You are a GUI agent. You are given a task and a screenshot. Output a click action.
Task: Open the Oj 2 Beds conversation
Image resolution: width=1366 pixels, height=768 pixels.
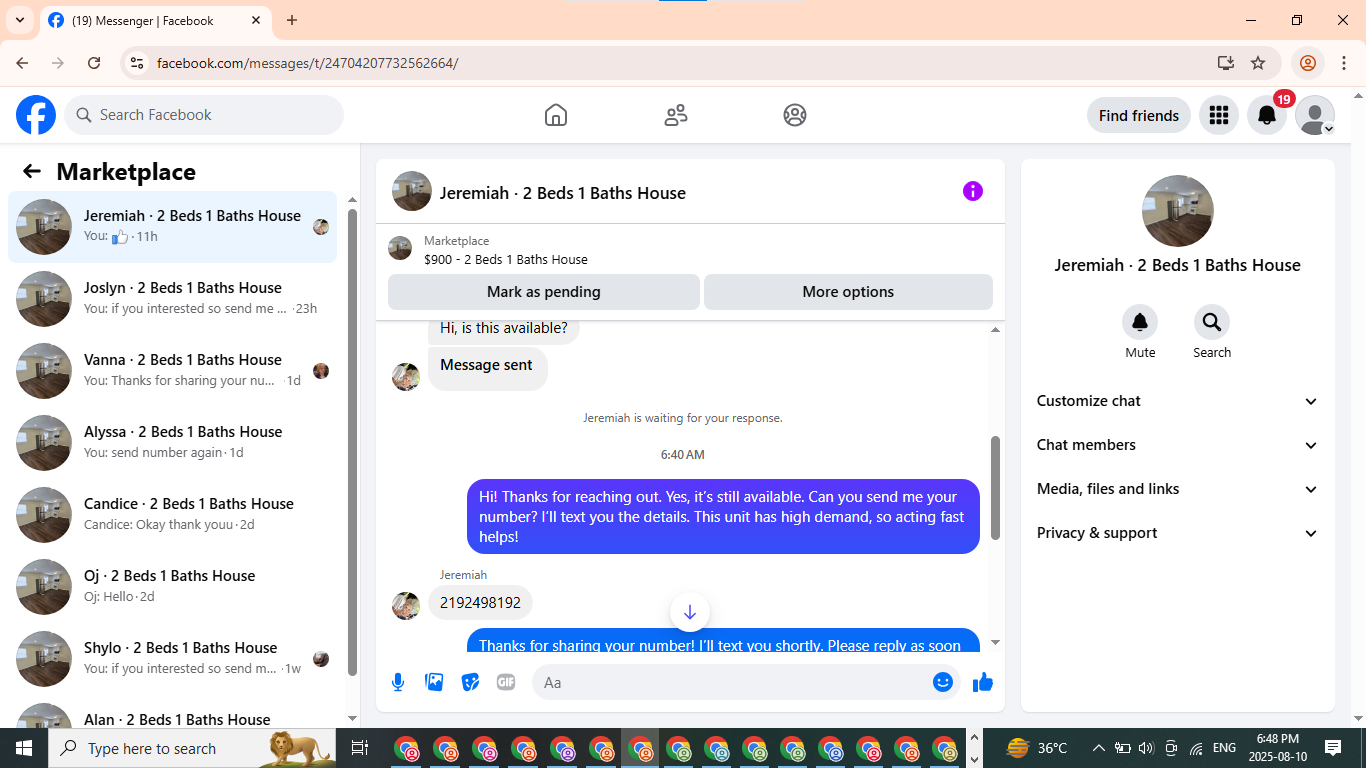(x=173, y=587)
